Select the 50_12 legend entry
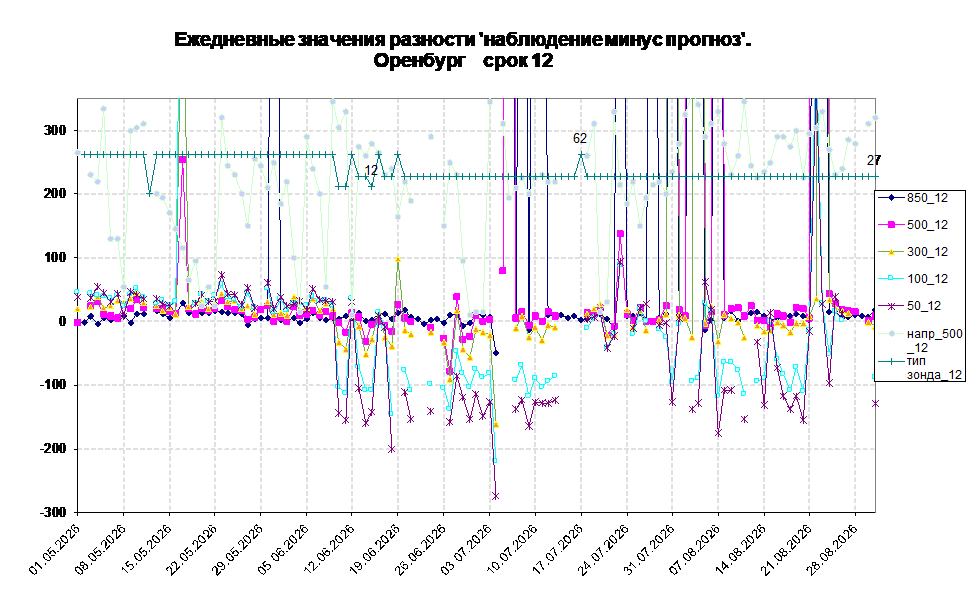Image resolution: width=976 pixels, height=599 pixels. 910,306
